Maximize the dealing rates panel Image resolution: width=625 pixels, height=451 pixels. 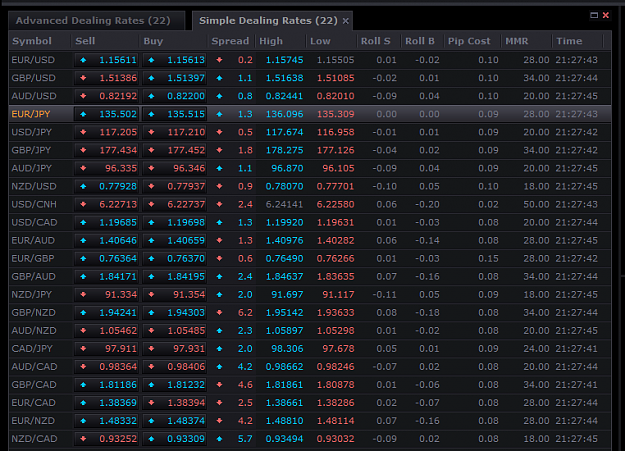tap(594, 15)
